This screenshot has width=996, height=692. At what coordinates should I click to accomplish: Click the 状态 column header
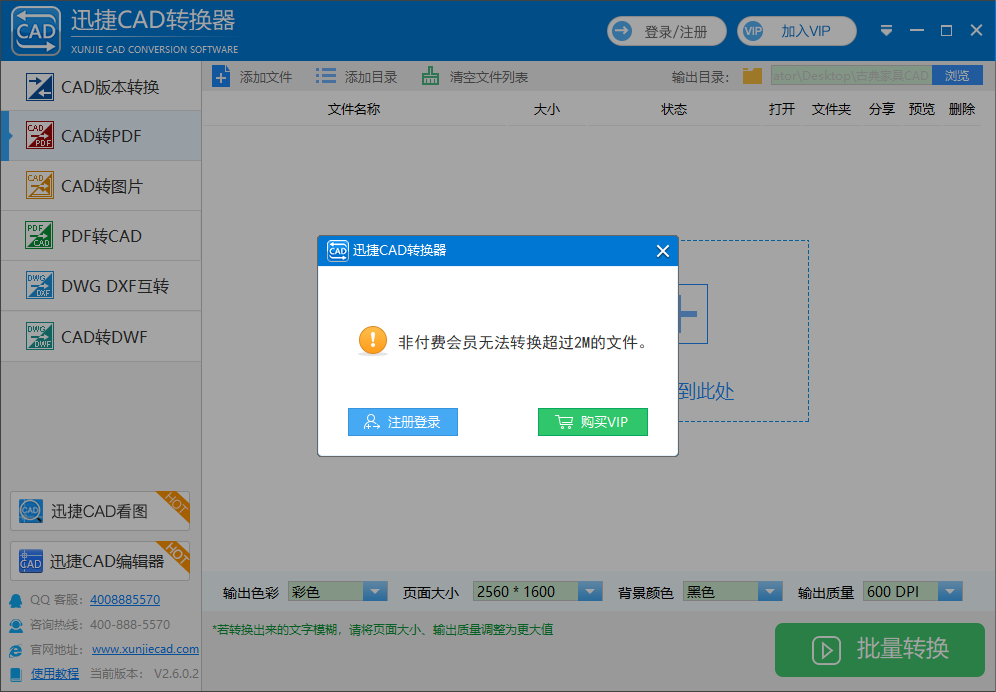coord(674,109)
